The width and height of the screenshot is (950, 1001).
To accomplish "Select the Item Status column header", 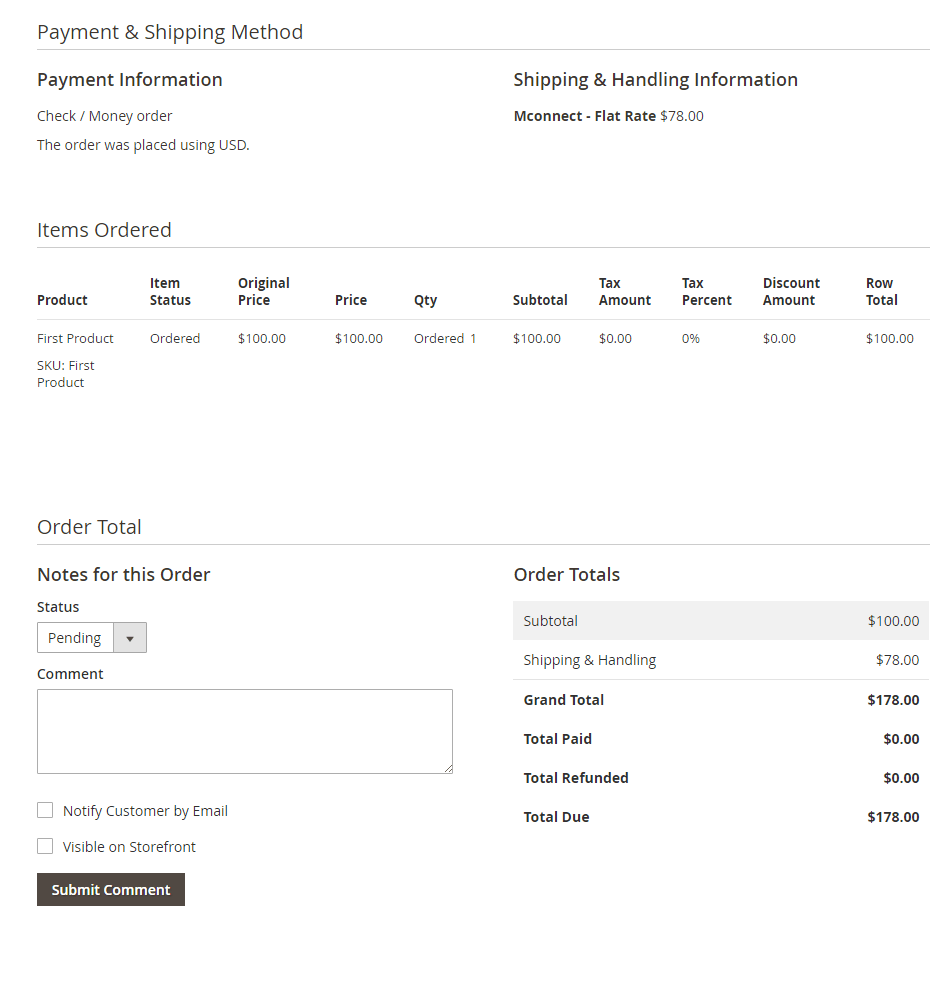I will [x=170, y=292].
